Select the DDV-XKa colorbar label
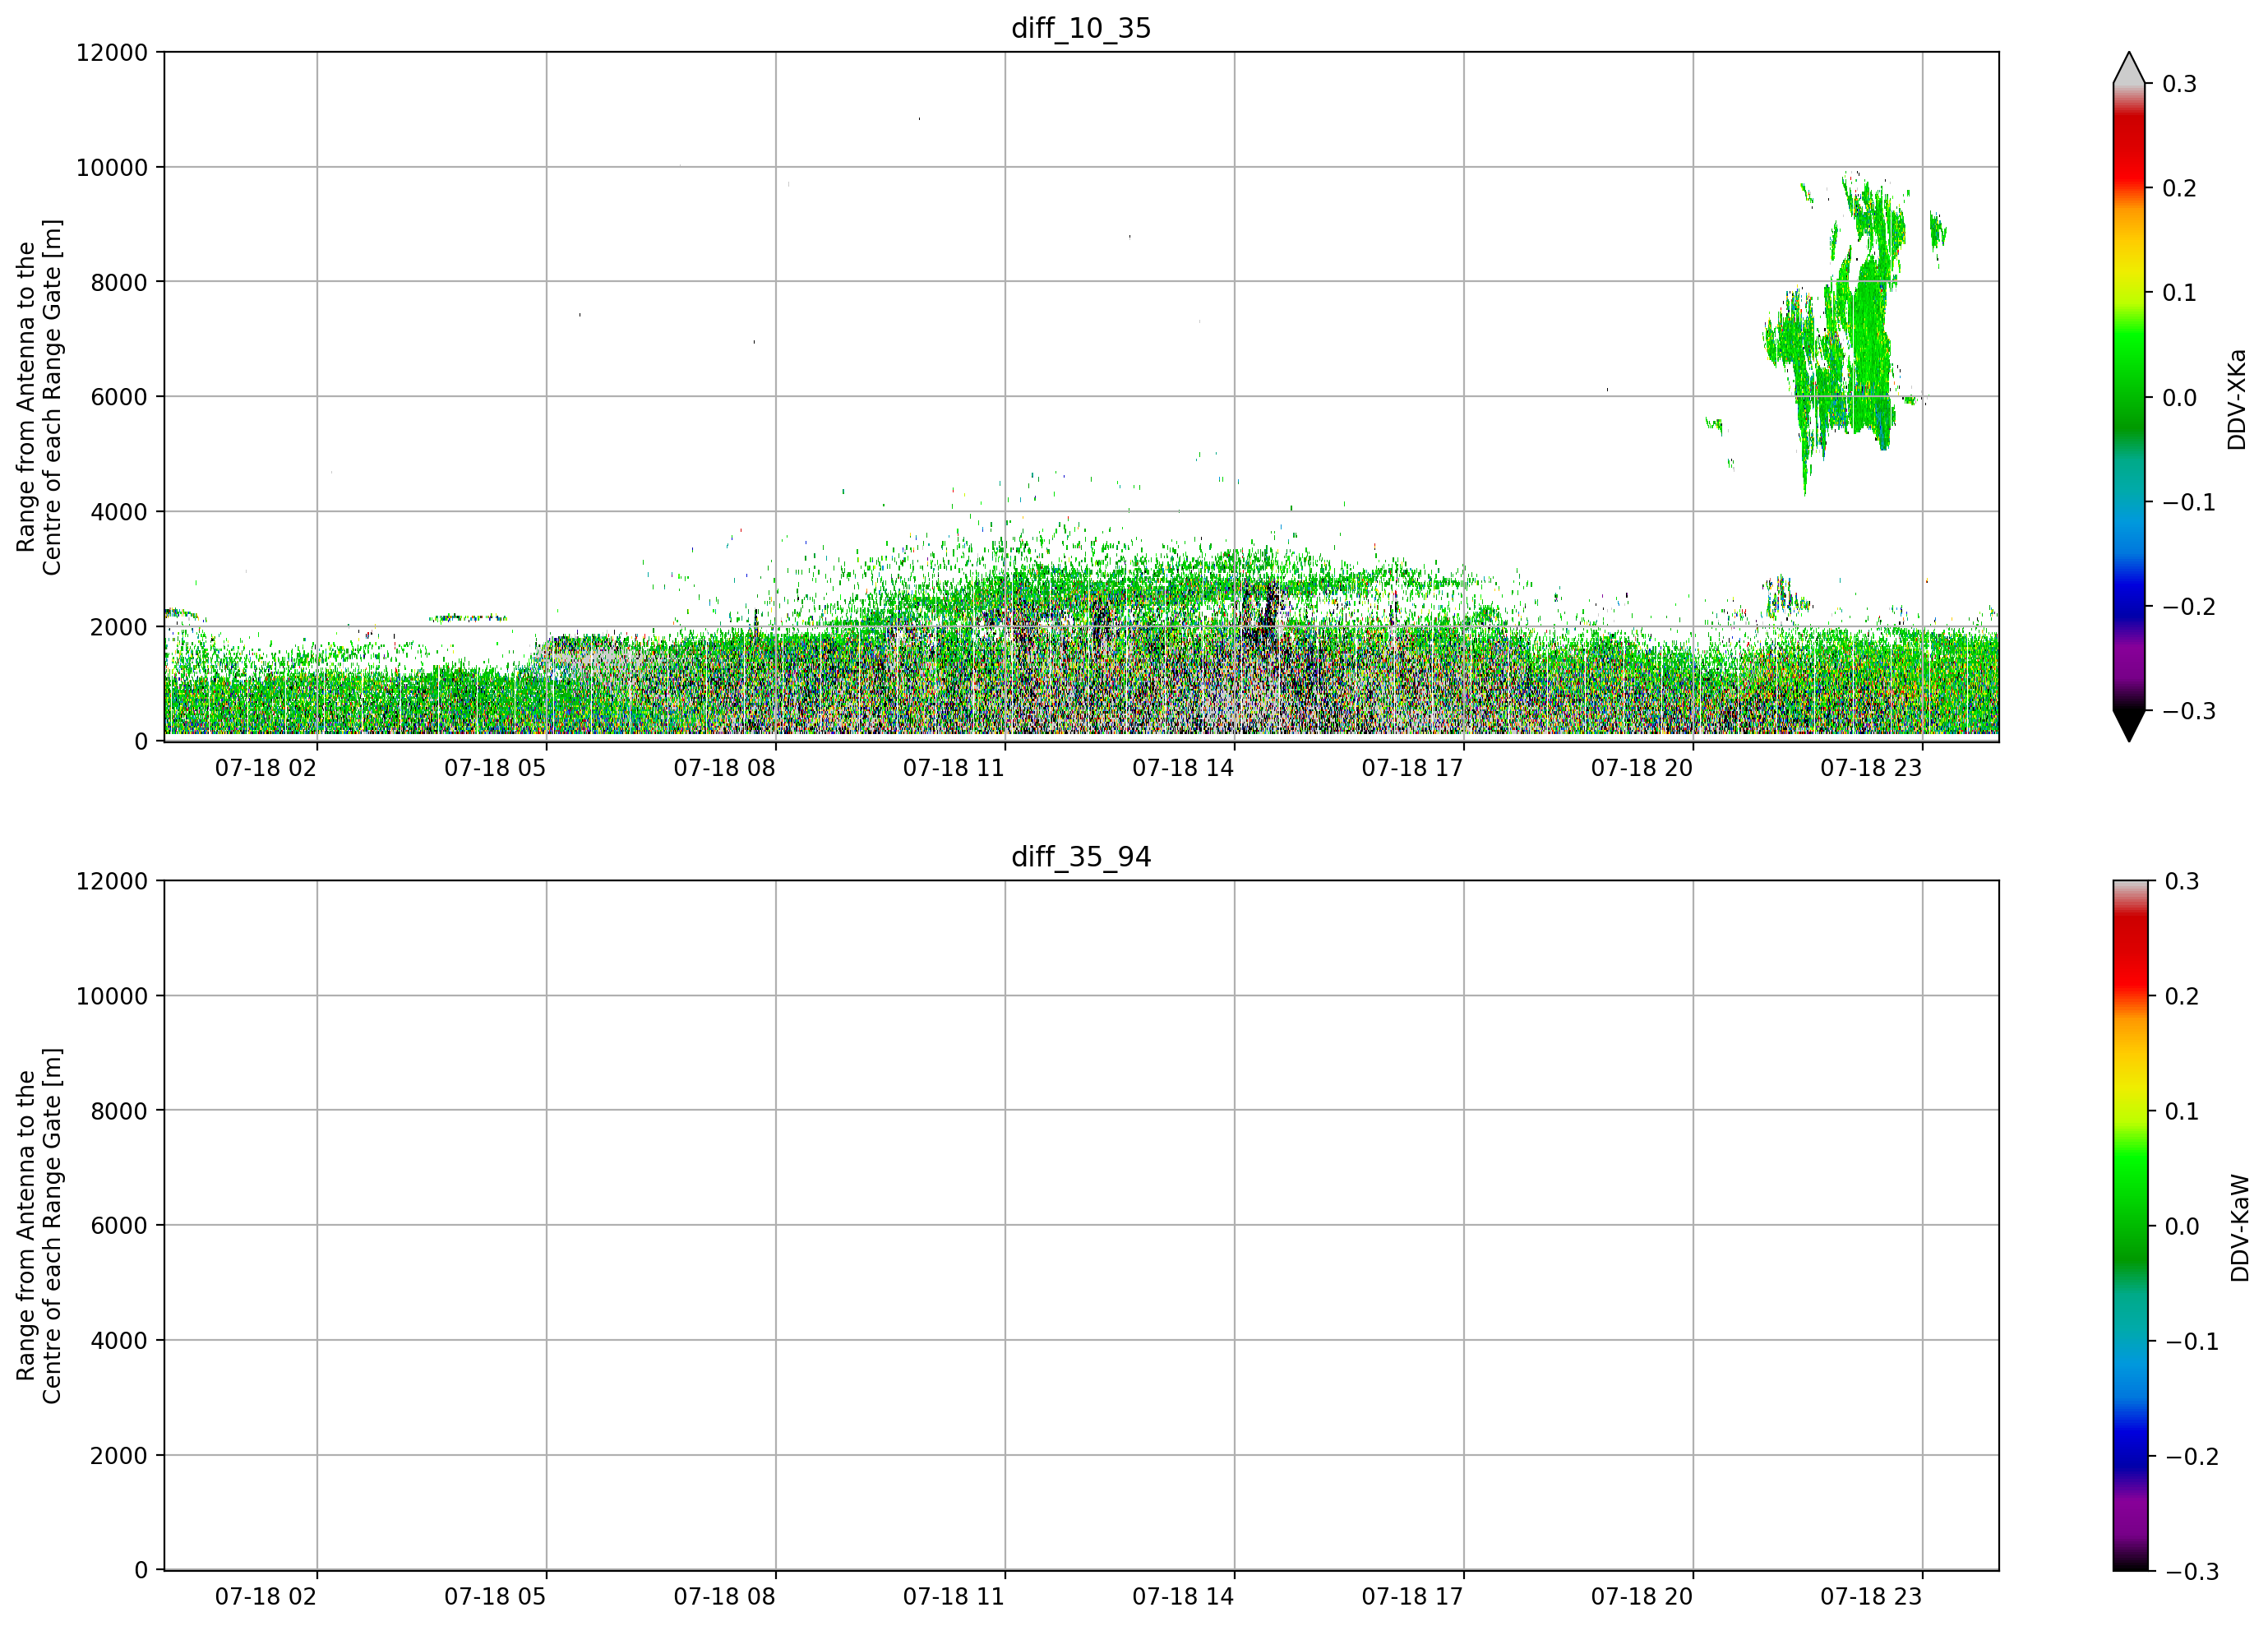2268x1626 pixels. tap(2237, 399)
